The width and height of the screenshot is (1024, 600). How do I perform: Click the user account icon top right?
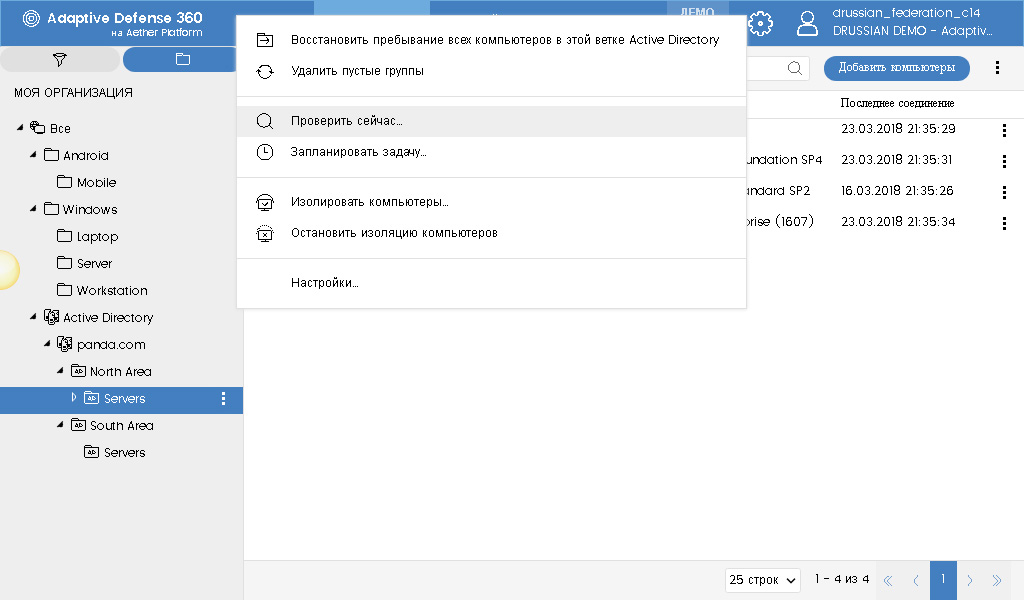click(x=807, y=23)
